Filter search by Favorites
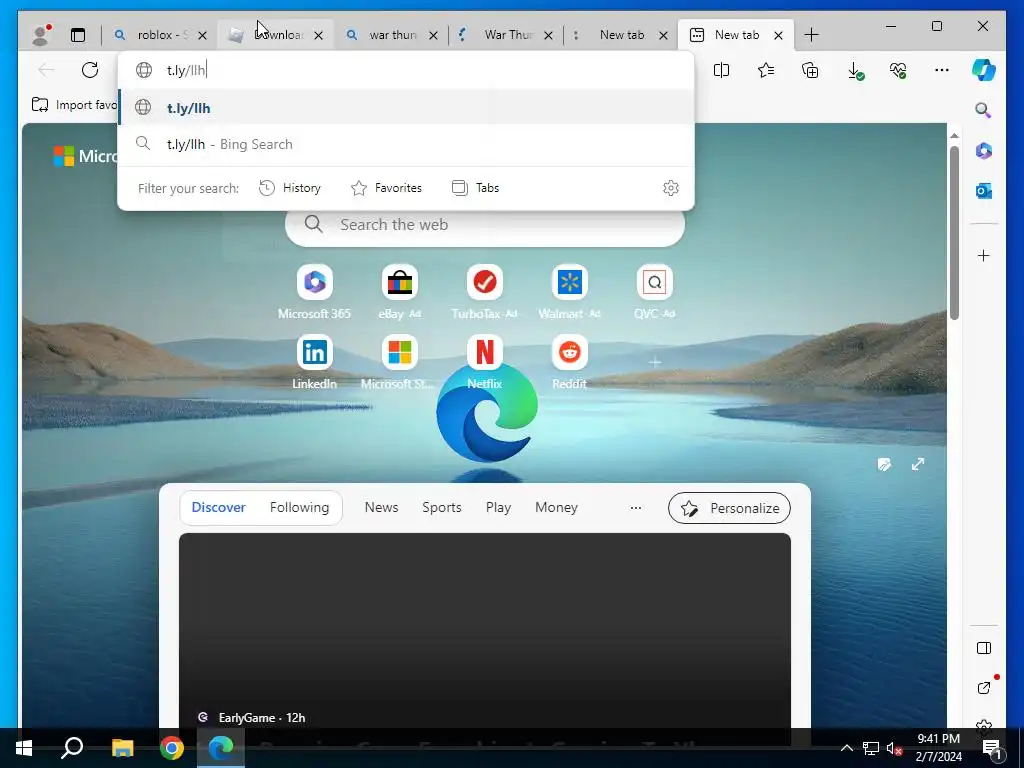The width and height of the screenshot is (1024, 768). click(x=387, y=188)
